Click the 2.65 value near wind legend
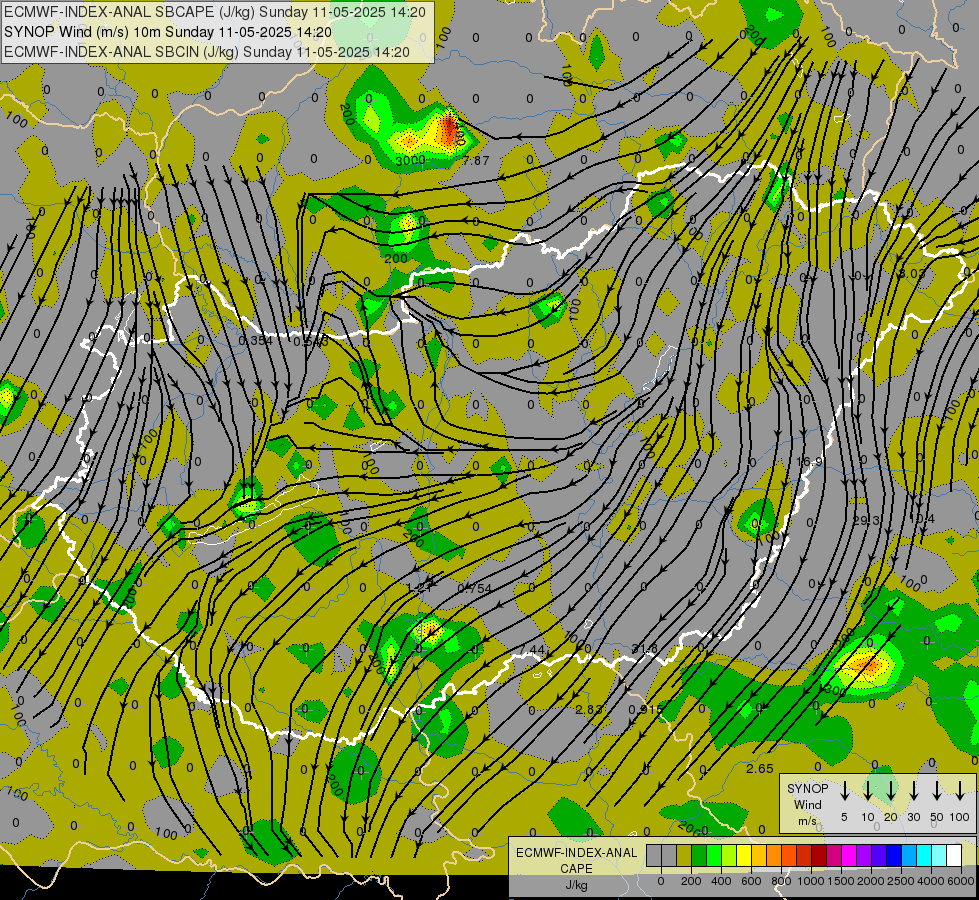979x900 pixels. click(x=760, y=769)
